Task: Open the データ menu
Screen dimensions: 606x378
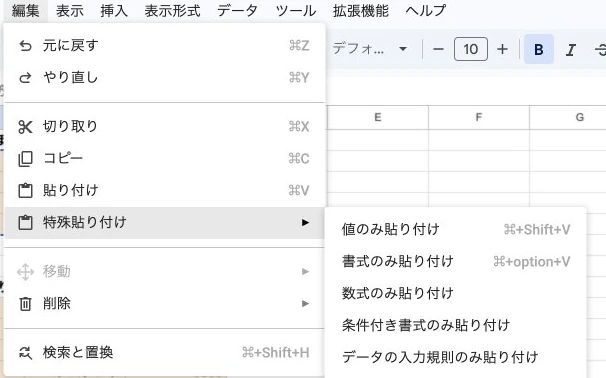Action: [237, 10]
